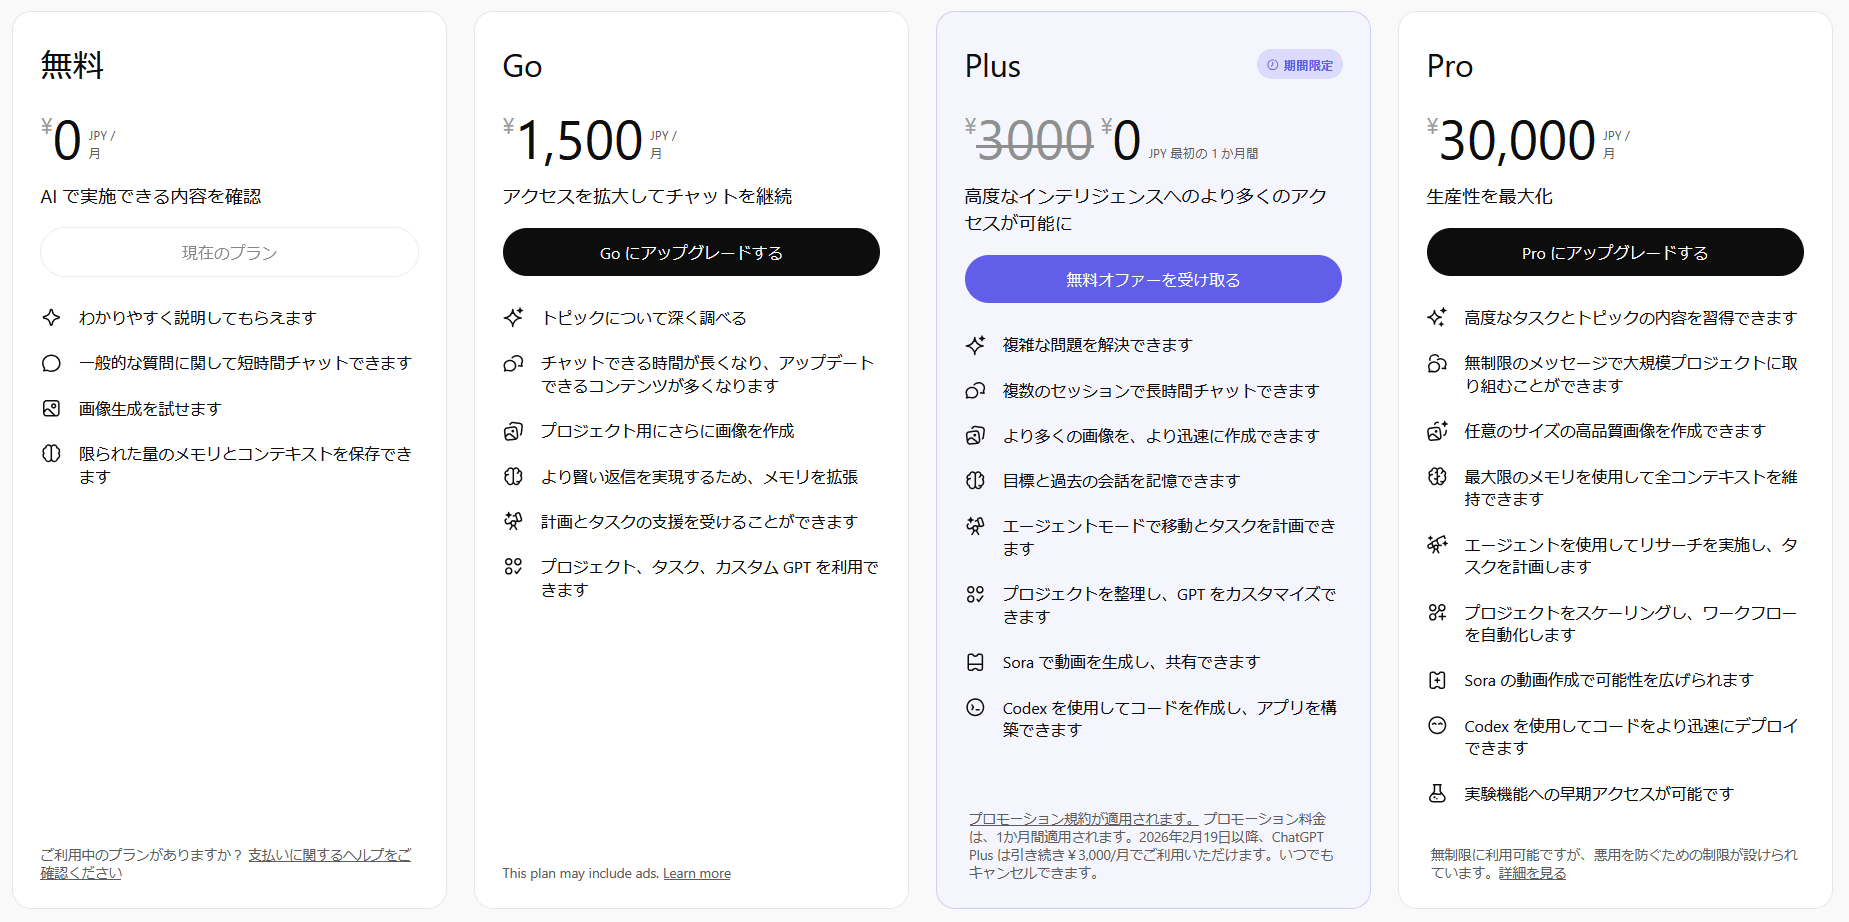Click the Codex icon in the Plus plan

[x=975, y=708]
